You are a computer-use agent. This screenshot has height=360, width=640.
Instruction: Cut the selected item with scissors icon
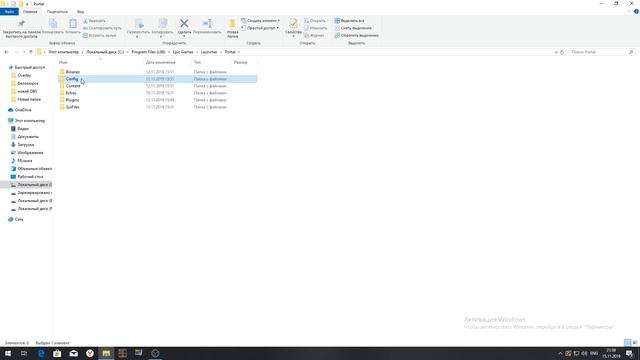94,21
